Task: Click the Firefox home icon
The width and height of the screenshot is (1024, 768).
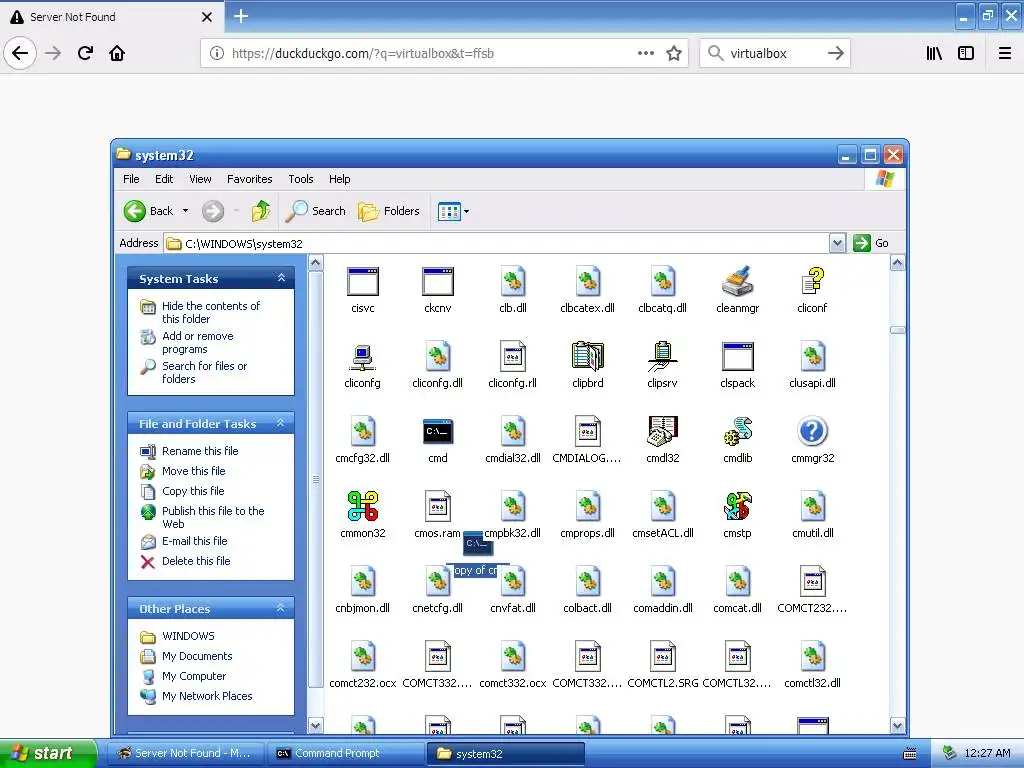Action: [117, 53]
